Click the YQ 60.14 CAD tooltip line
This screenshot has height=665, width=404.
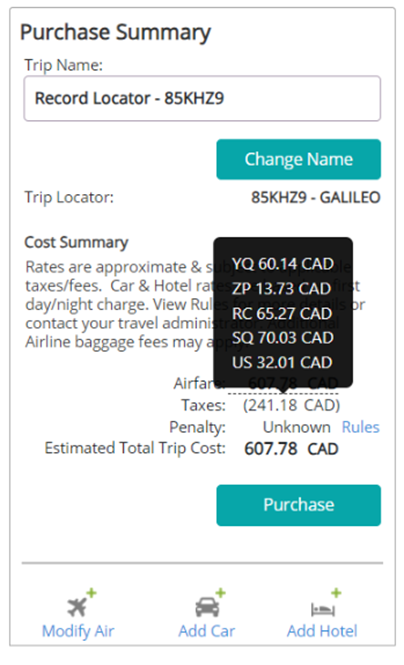(x=283, y=264)
